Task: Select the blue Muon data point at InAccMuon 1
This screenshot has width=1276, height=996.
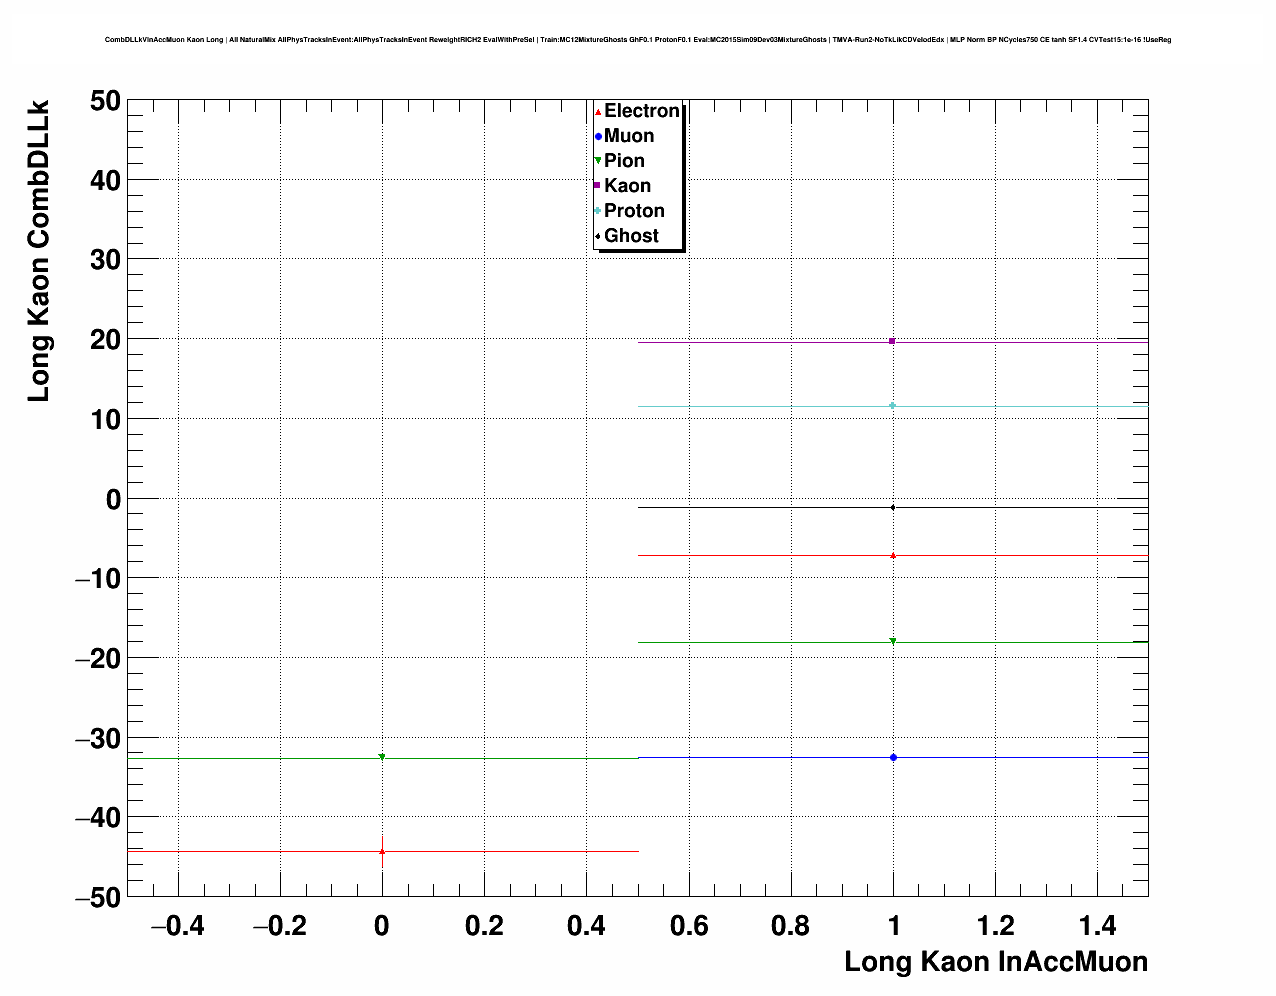Action: point(893,758)
